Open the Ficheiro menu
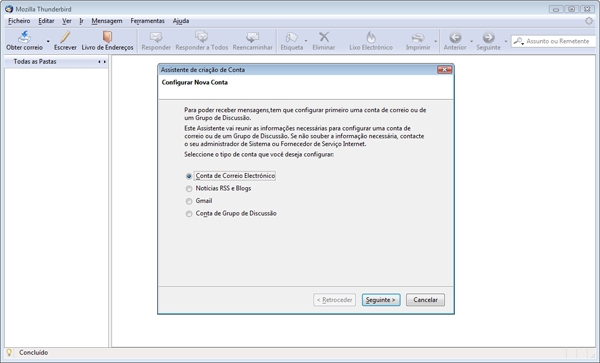 [x=19, y=21]
